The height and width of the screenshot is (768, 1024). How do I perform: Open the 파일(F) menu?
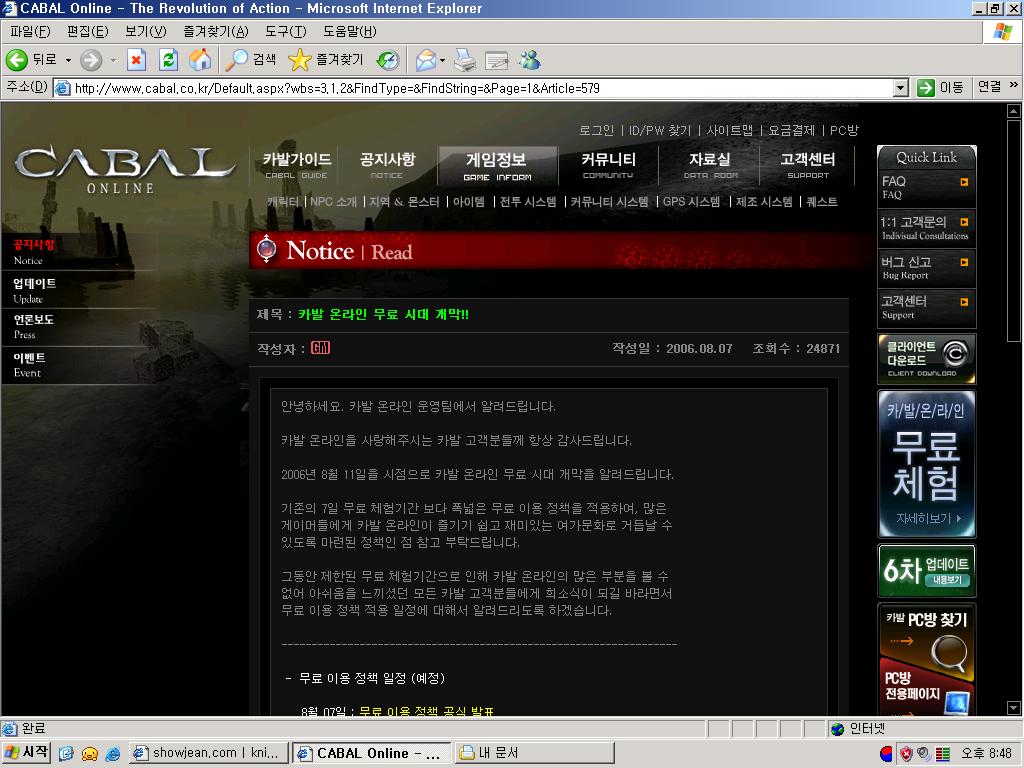coord(30,31)
